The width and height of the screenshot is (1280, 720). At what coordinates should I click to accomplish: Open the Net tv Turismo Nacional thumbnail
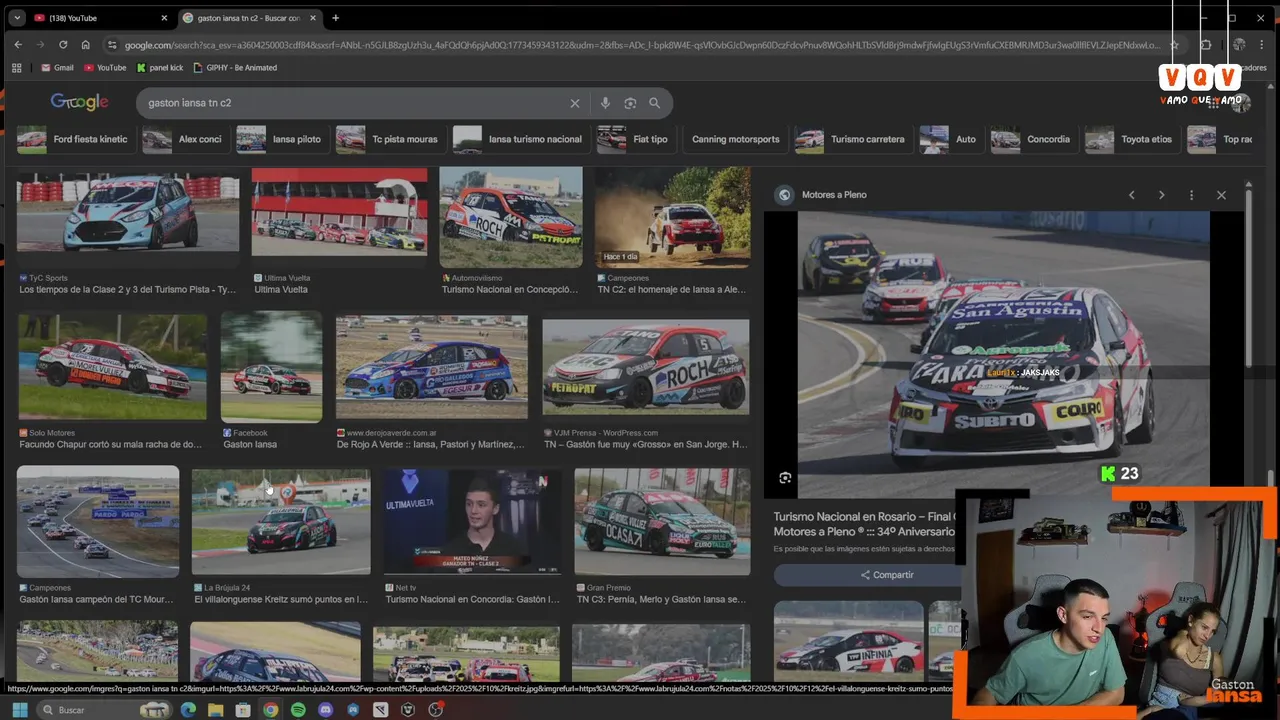click(x=472, y=522)
